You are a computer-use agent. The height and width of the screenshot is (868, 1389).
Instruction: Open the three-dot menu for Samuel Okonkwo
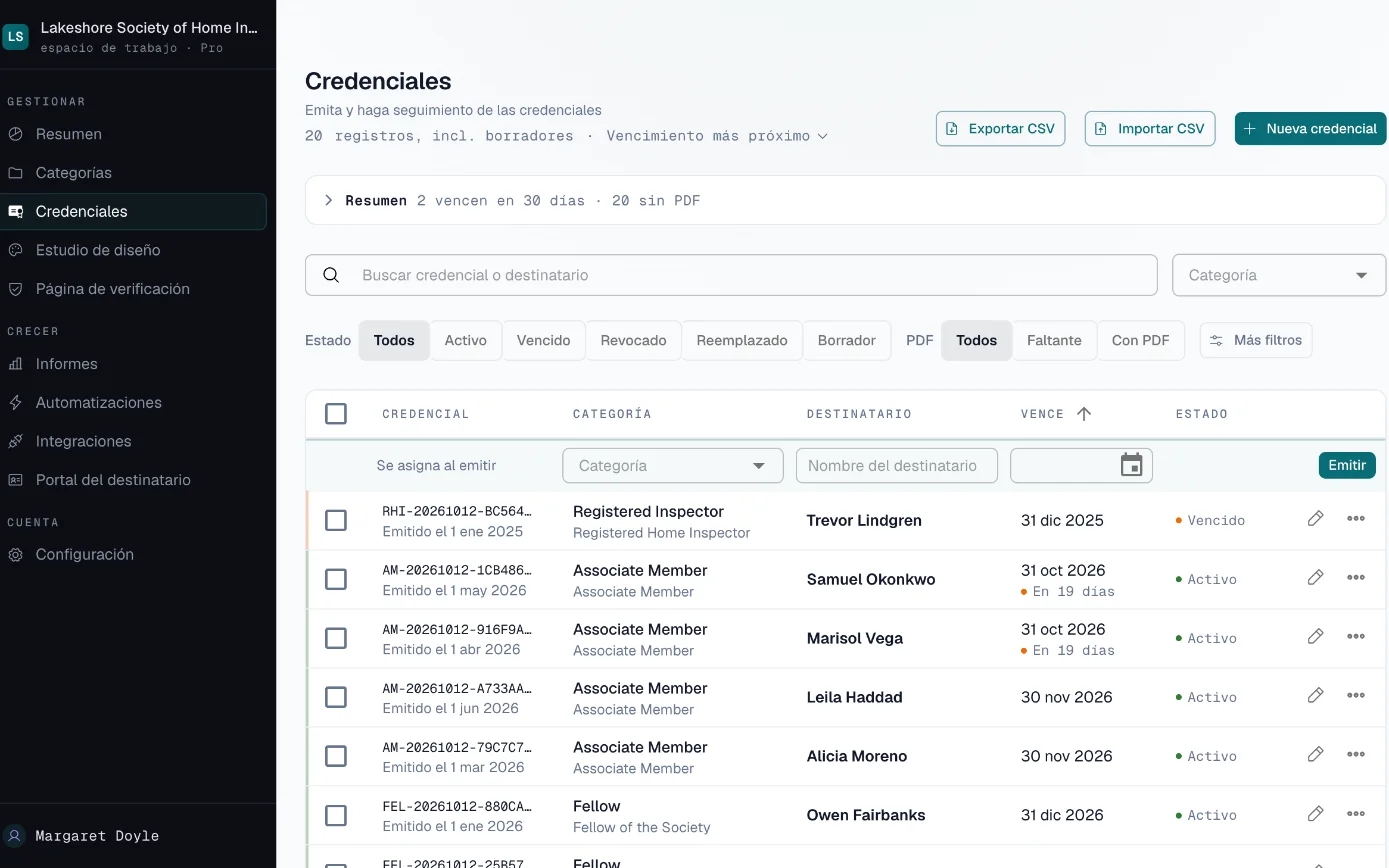coord(1356,577)
